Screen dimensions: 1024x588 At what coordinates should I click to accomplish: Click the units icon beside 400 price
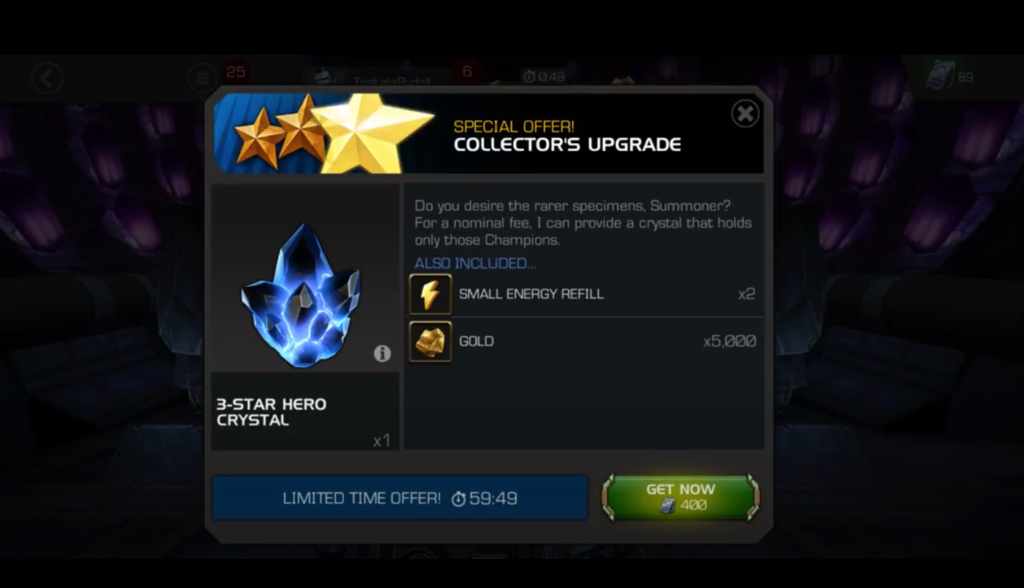[667, 506]
